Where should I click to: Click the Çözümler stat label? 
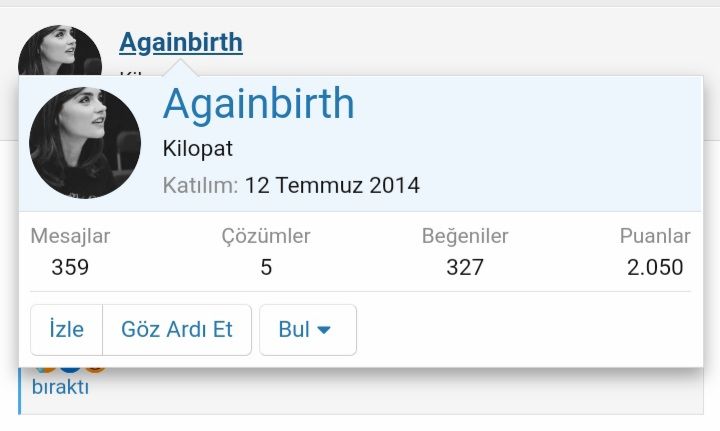[x=266, y=236]
